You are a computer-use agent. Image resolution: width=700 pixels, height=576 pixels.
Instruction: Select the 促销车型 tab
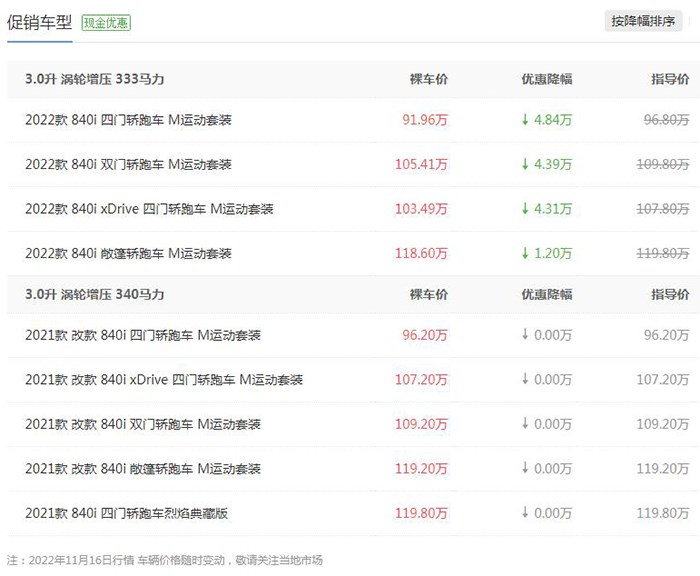(x=39, y=22)
